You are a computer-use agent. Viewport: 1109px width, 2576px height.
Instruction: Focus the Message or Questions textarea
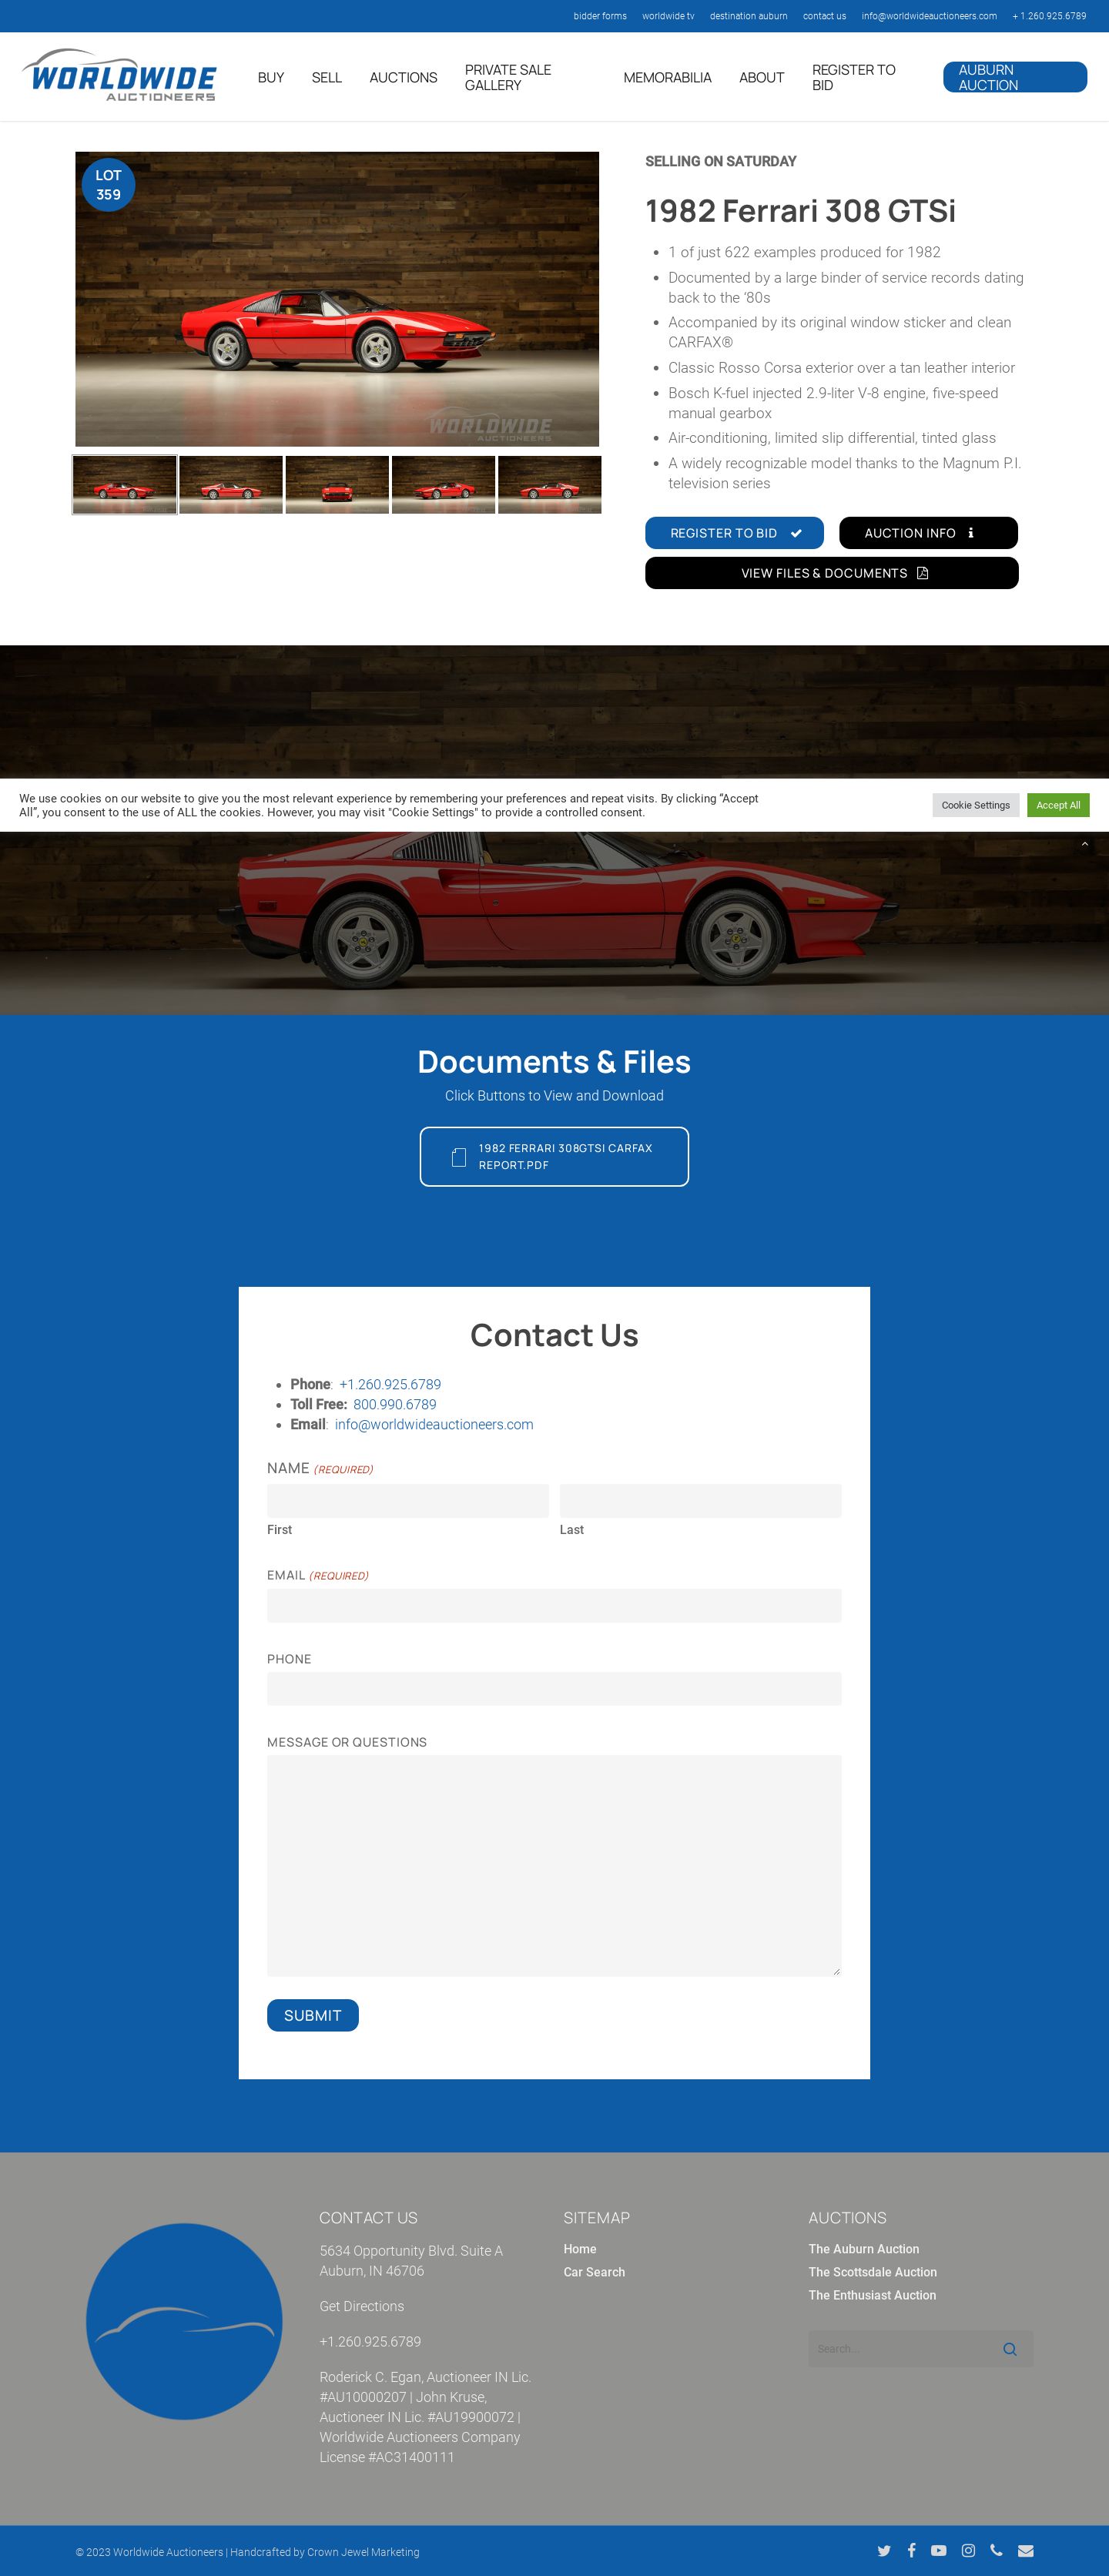(x=554, y=1866)
